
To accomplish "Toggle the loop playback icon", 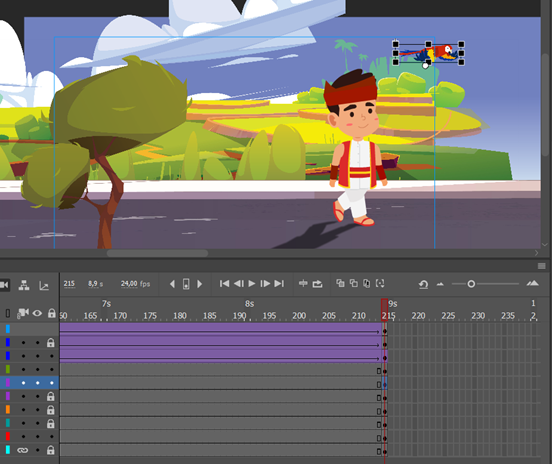I will 317,284.
